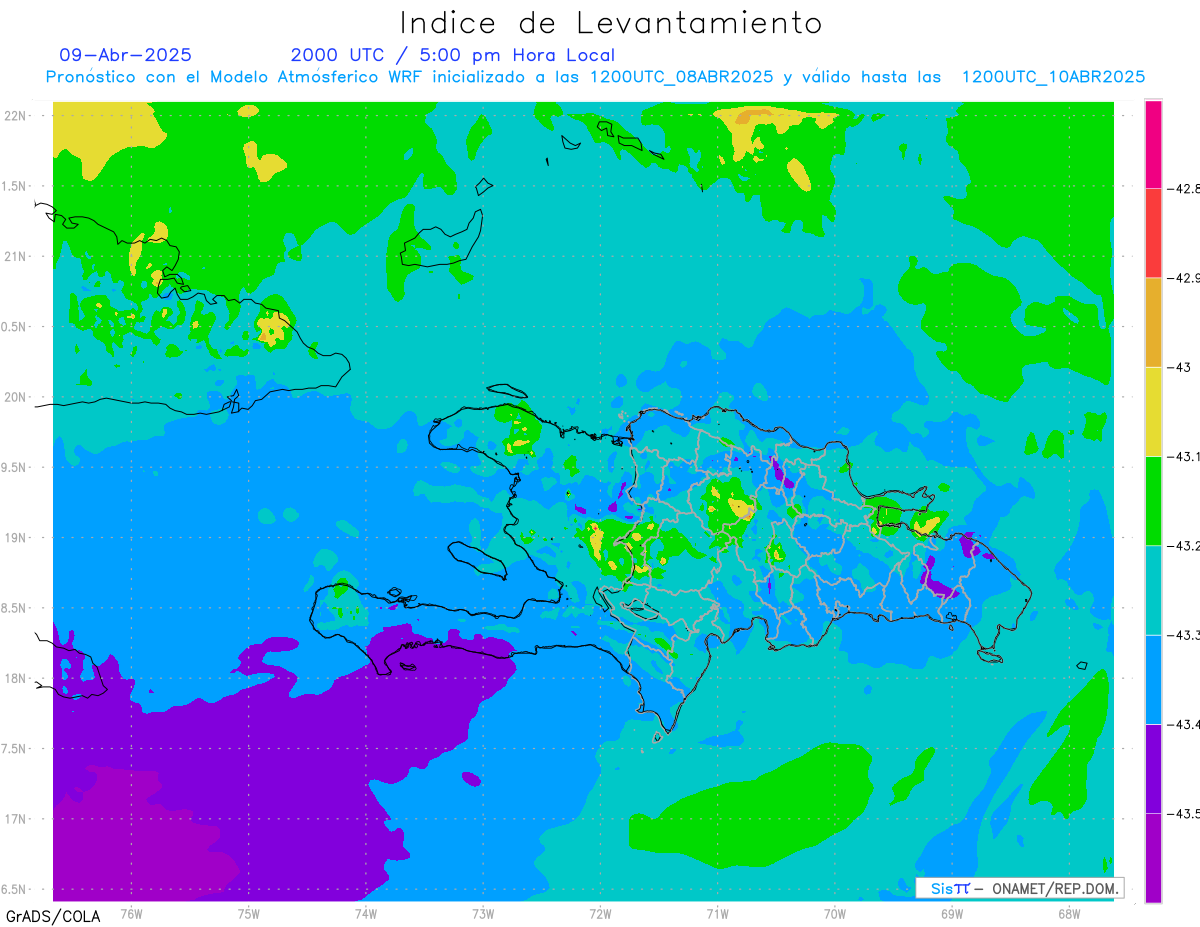1200x927 pixels.
Task: Select the '17N' latitude label
Action: pyautogui.click(x=16, y=819)
